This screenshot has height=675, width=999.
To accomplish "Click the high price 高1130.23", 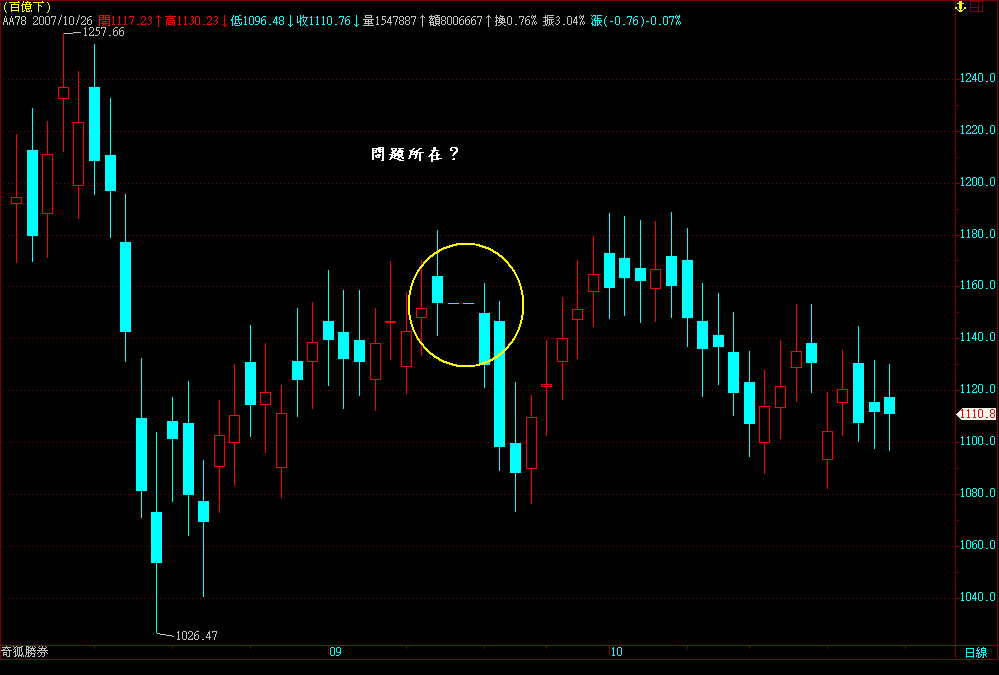I will tap(192, 20).
